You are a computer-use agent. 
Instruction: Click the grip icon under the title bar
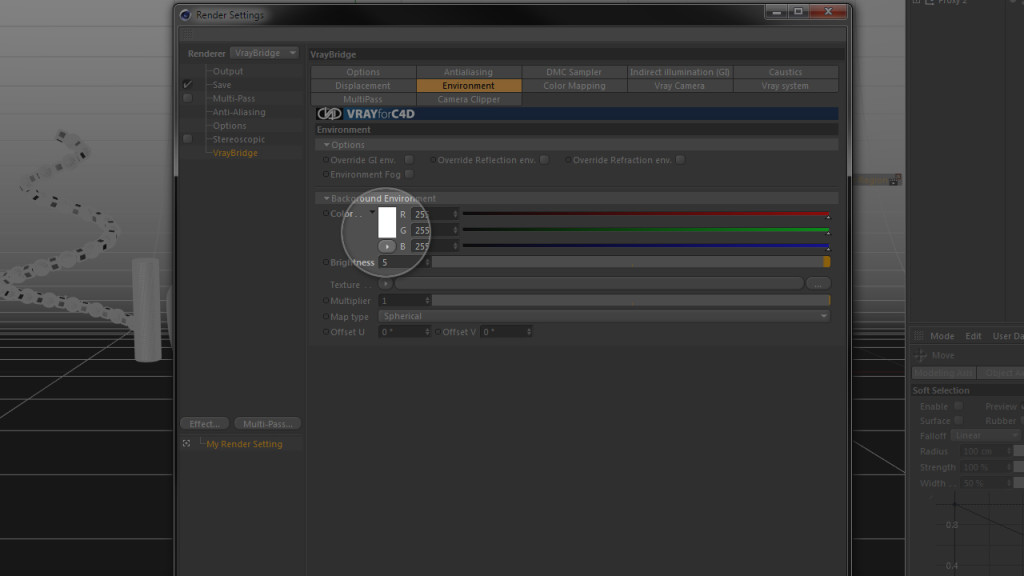[187, 34]
